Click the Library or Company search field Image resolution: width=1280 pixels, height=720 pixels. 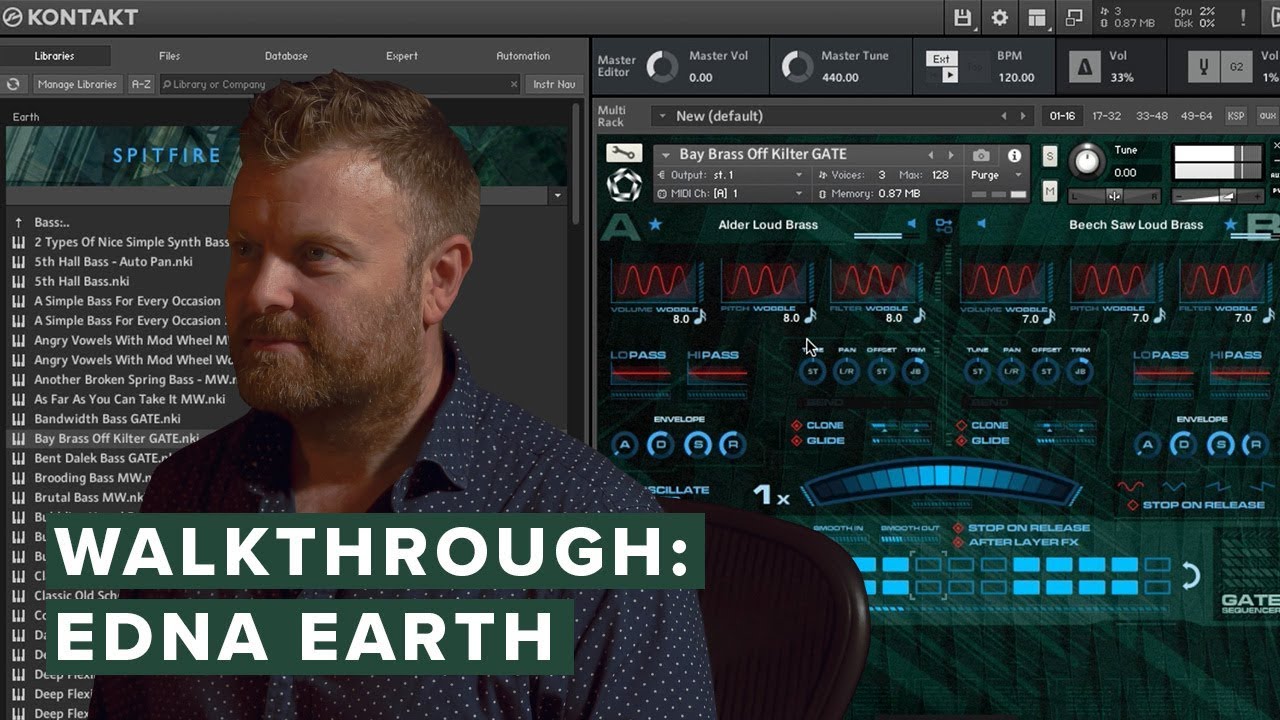[x=340, y=85]
